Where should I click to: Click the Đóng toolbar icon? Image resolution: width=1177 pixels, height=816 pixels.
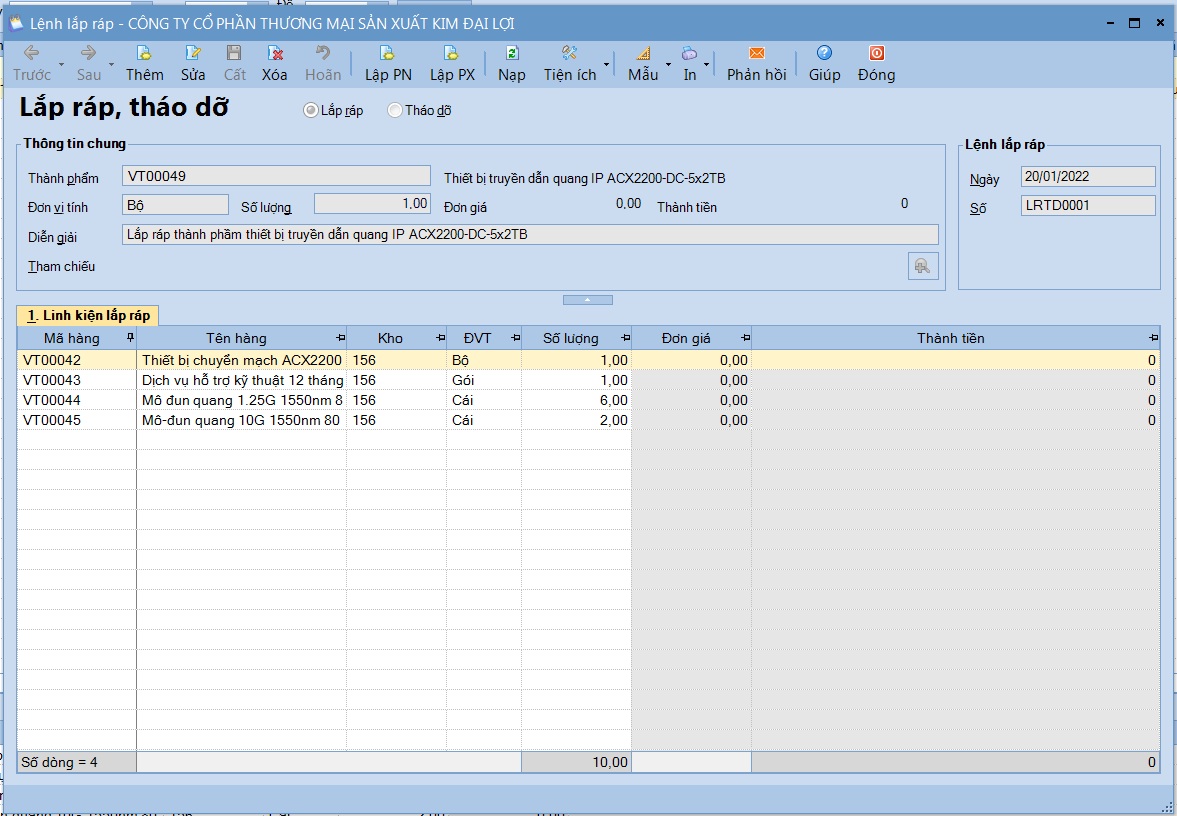pos(877,53)
